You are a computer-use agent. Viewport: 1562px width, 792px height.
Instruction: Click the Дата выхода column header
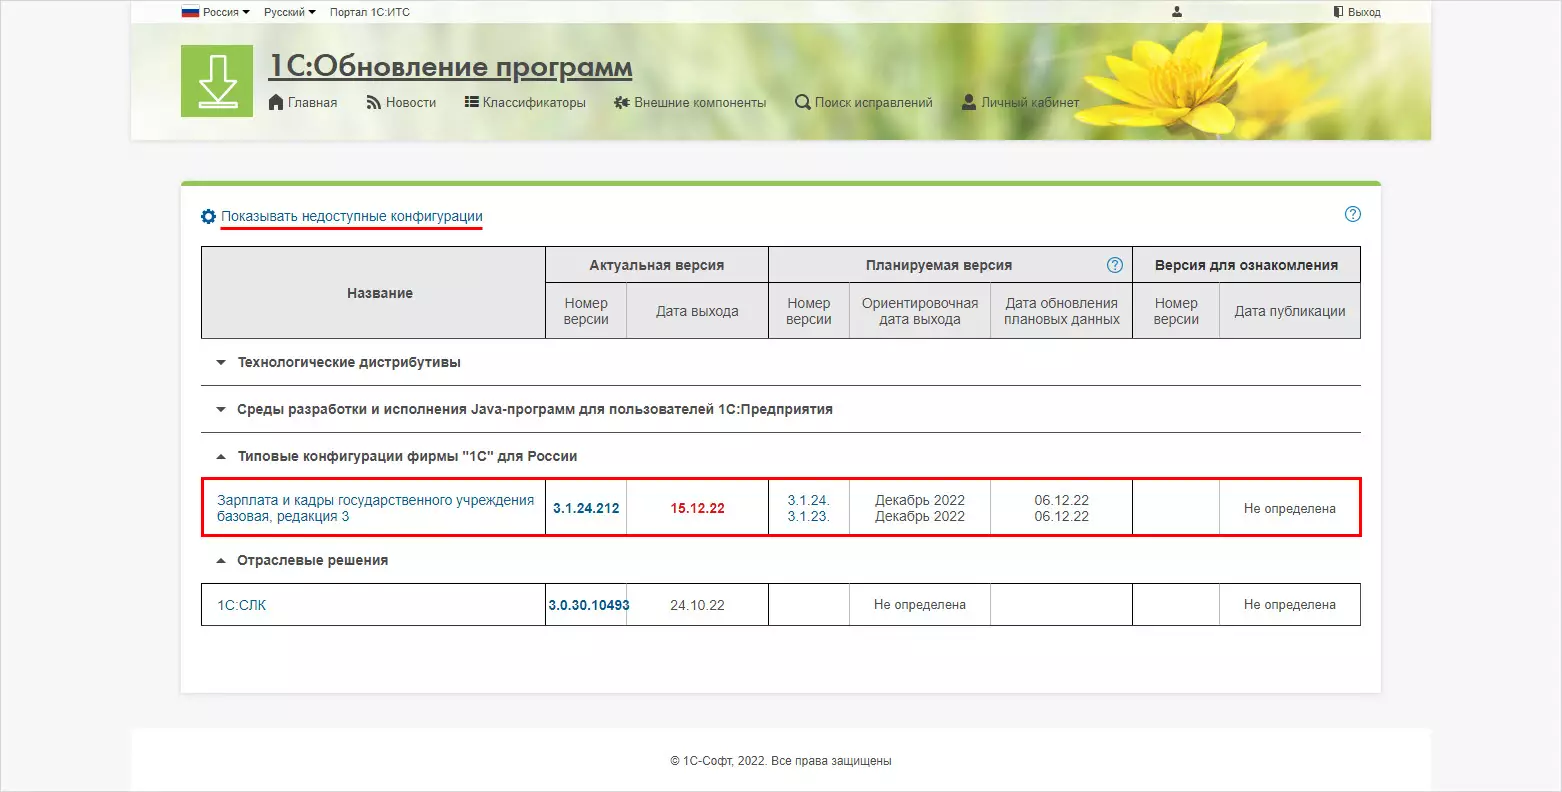(x=698, y=311)
